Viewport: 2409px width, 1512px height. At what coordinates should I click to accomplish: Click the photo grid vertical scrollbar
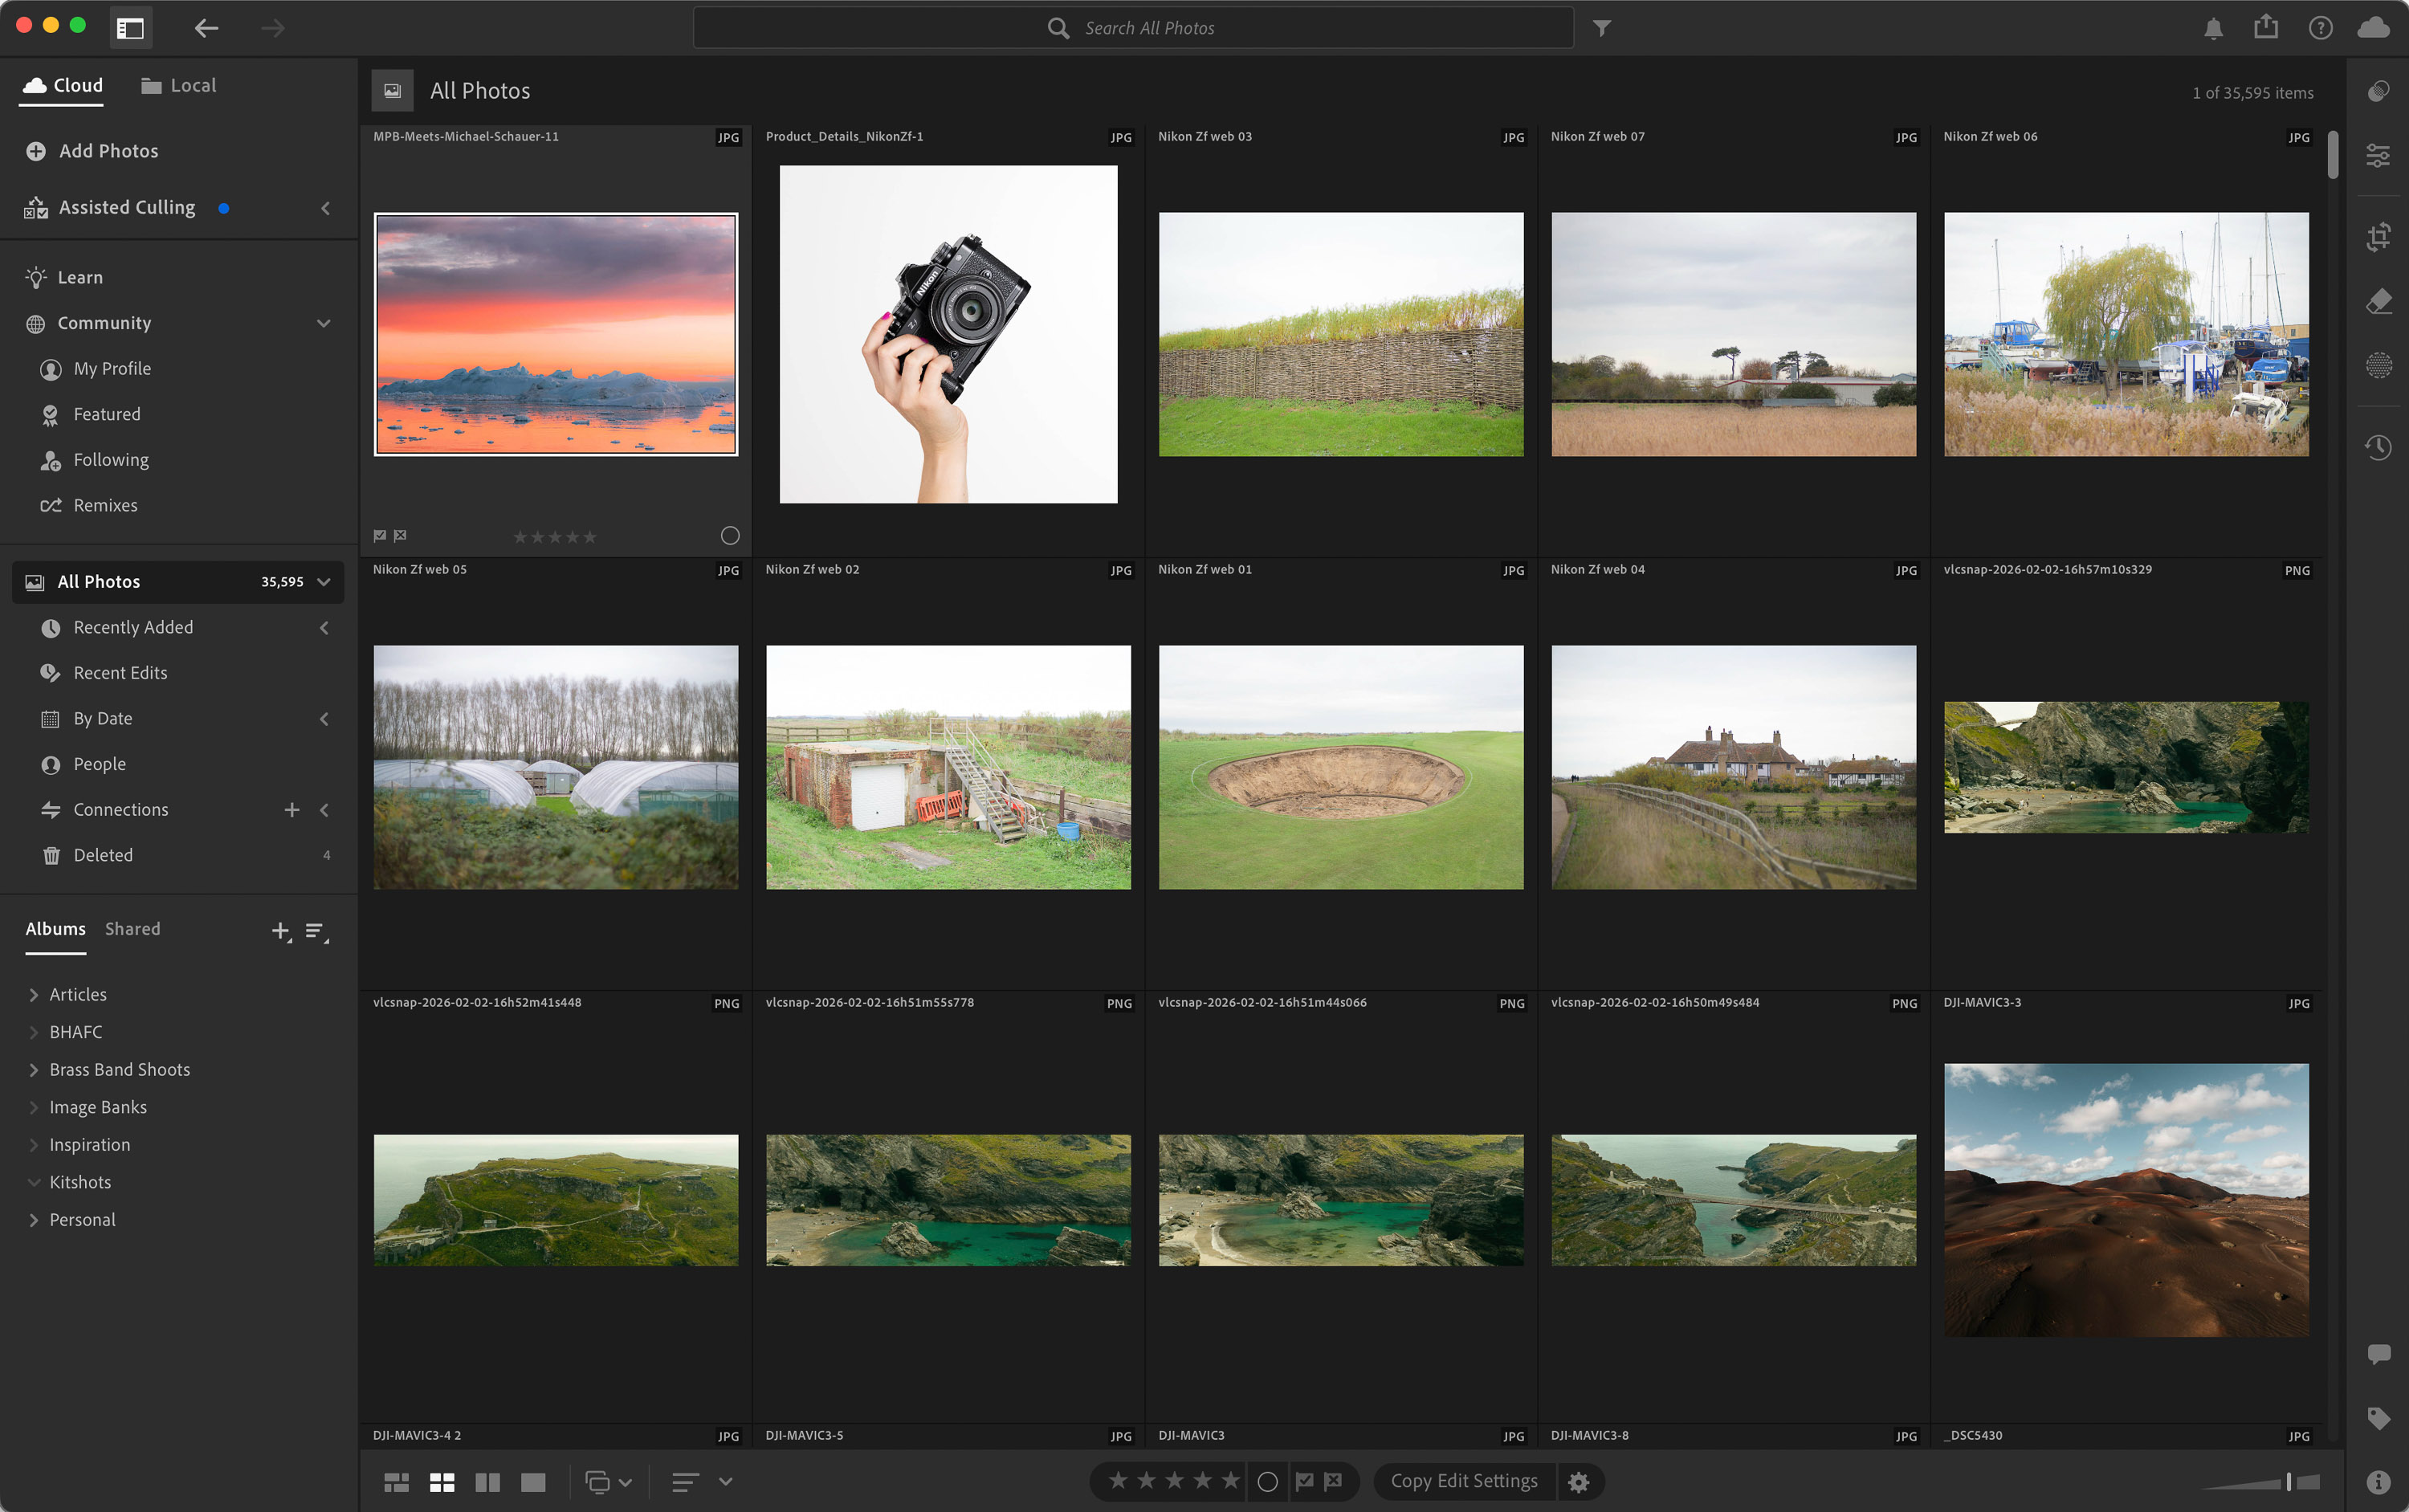[2332, 154]
